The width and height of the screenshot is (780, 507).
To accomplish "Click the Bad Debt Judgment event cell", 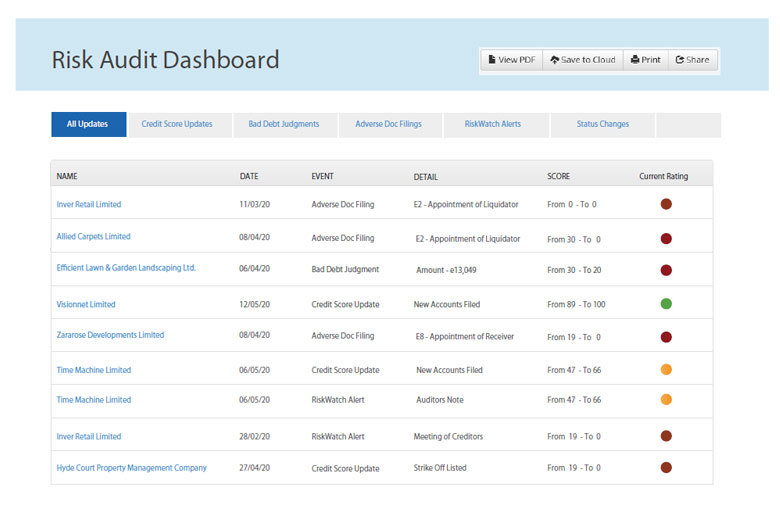I will (345, 269).
